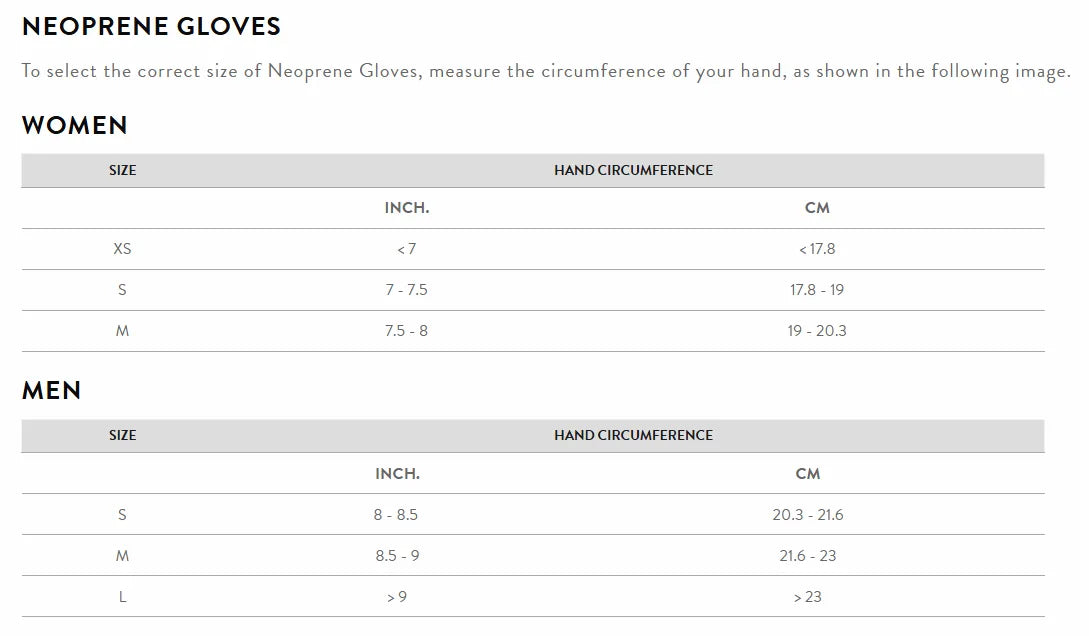Click the WOMEN section heading
The width and height of the screenshot is (1089, 636).
[75, 126]
